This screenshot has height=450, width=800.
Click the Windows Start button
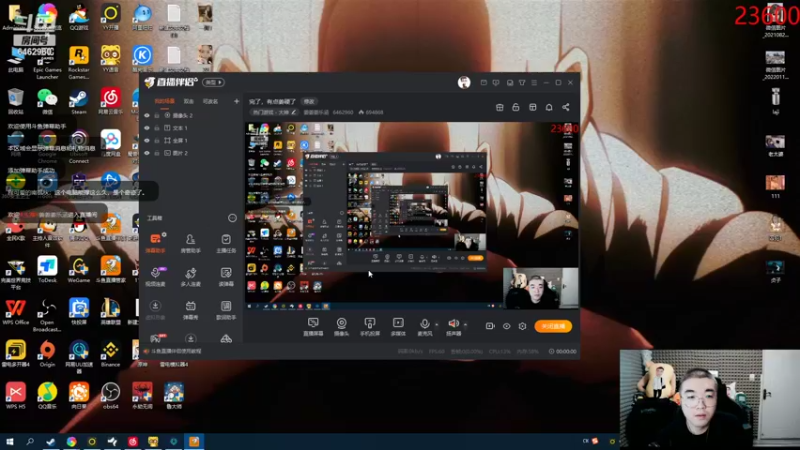coord(10,441)
